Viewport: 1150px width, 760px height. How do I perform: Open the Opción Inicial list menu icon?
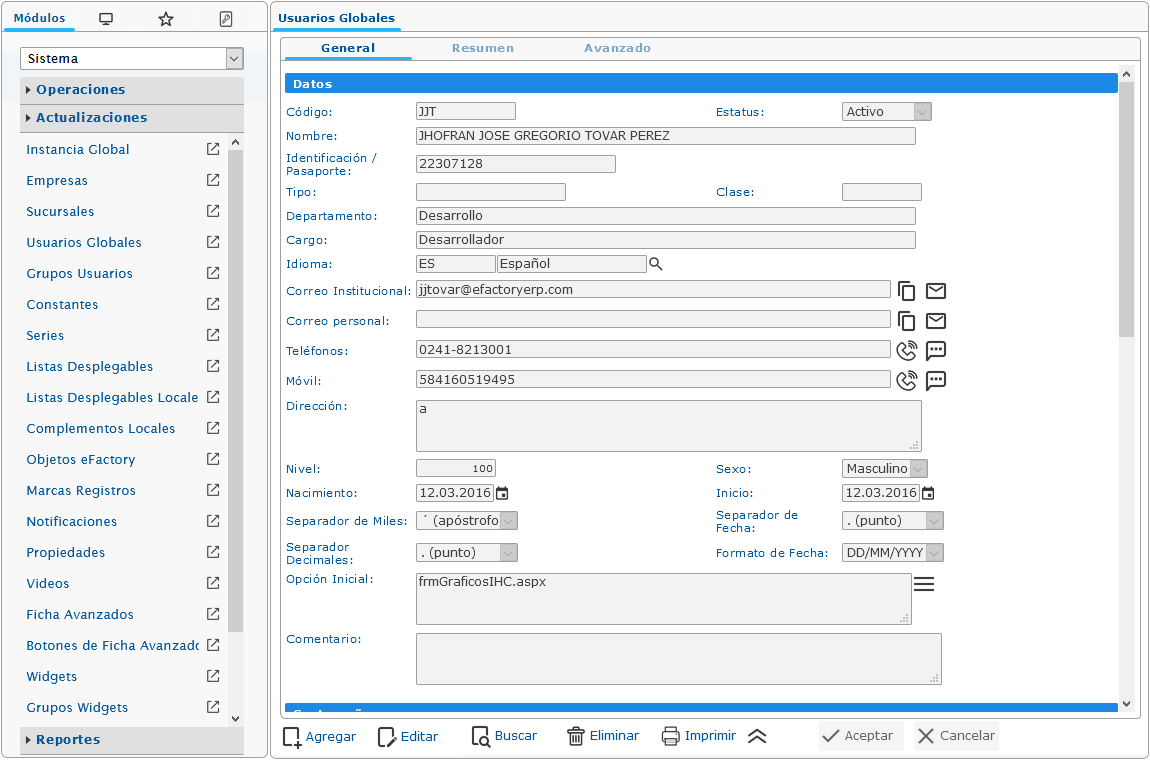(924, 585)
